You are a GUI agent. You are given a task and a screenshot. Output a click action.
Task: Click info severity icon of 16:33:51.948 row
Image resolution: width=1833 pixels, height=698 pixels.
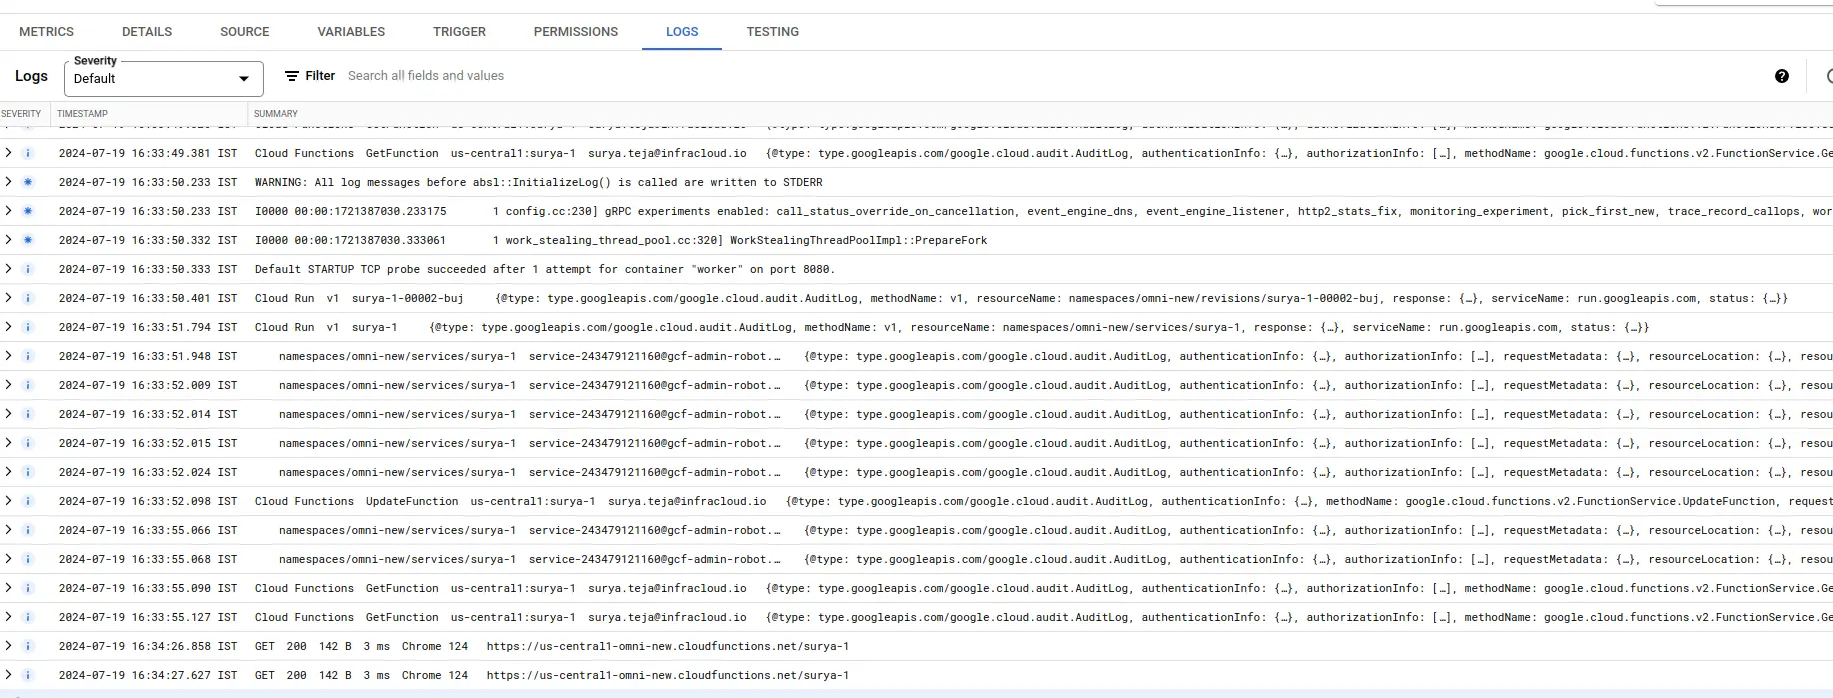(28, 356)
